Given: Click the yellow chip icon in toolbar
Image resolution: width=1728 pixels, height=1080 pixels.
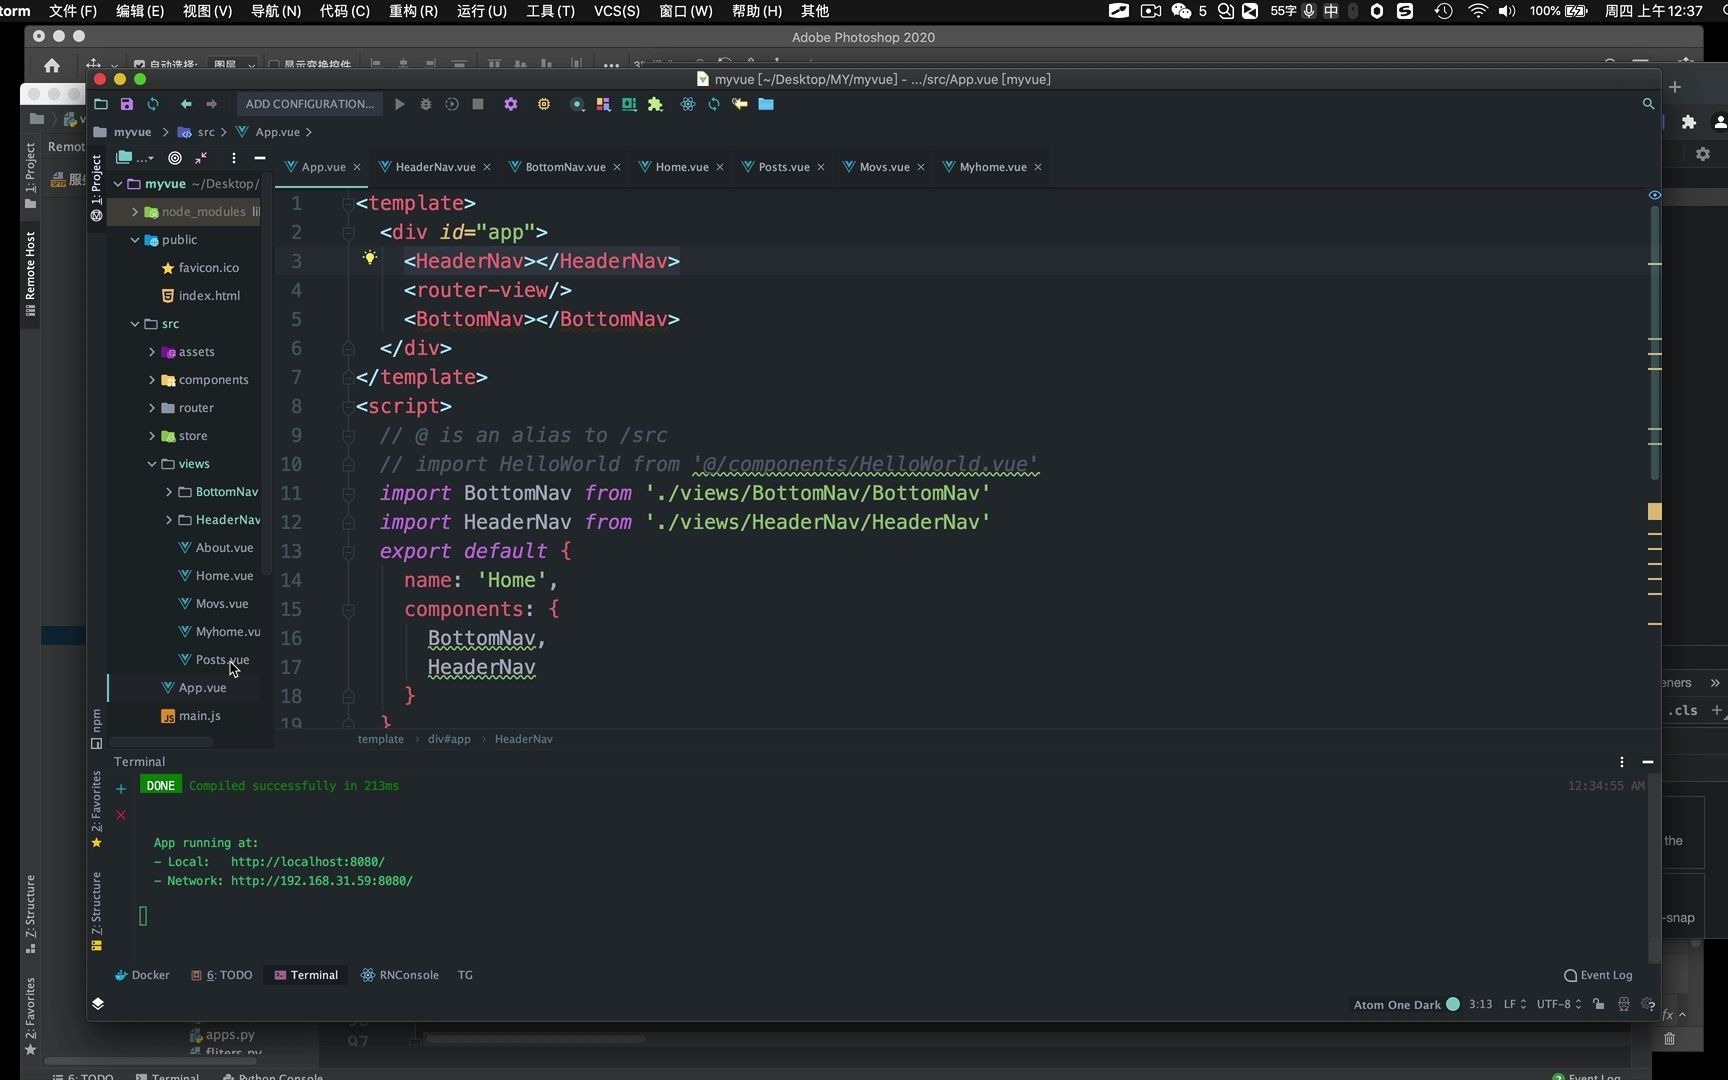Looking at the screenshot, I should [x=544, y=104].
